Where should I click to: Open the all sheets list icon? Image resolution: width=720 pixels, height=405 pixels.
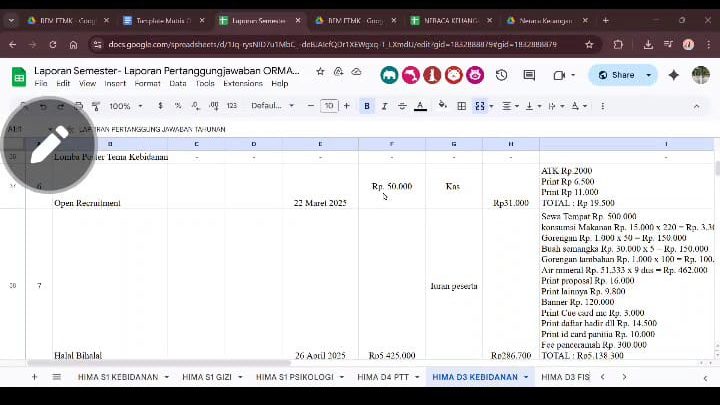(x=56, y=377)
